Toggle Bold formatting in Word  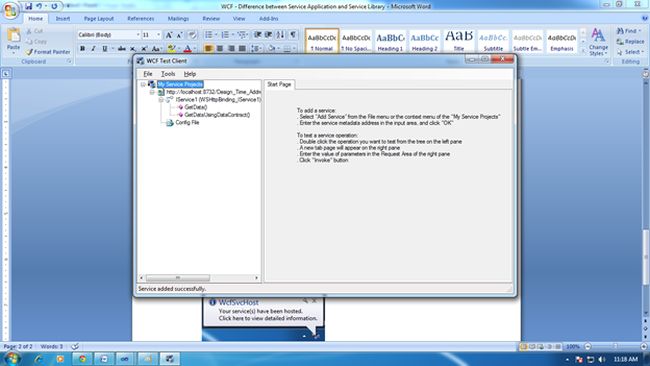[x=82, y=48]
